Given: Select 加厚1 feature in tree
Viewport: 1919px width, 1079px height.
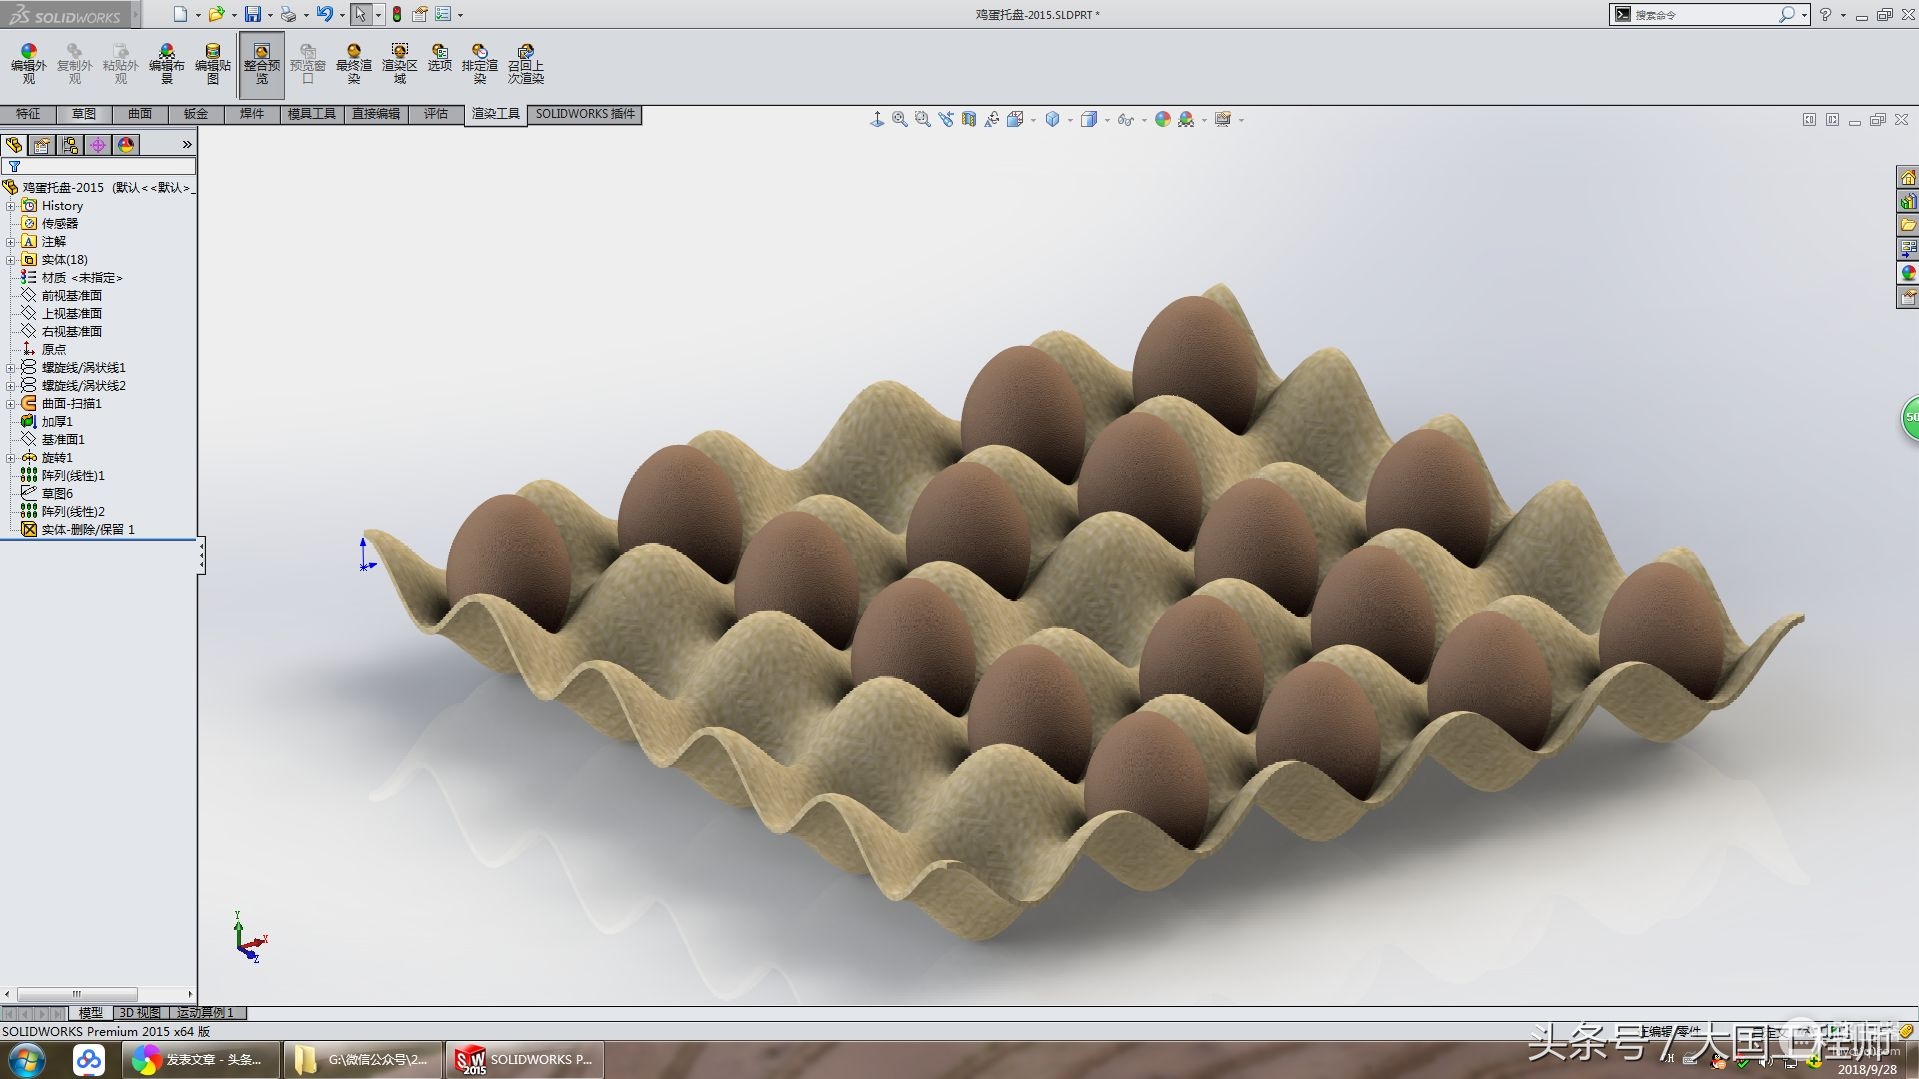Looking at the screenshot, I should pos(57,422).
